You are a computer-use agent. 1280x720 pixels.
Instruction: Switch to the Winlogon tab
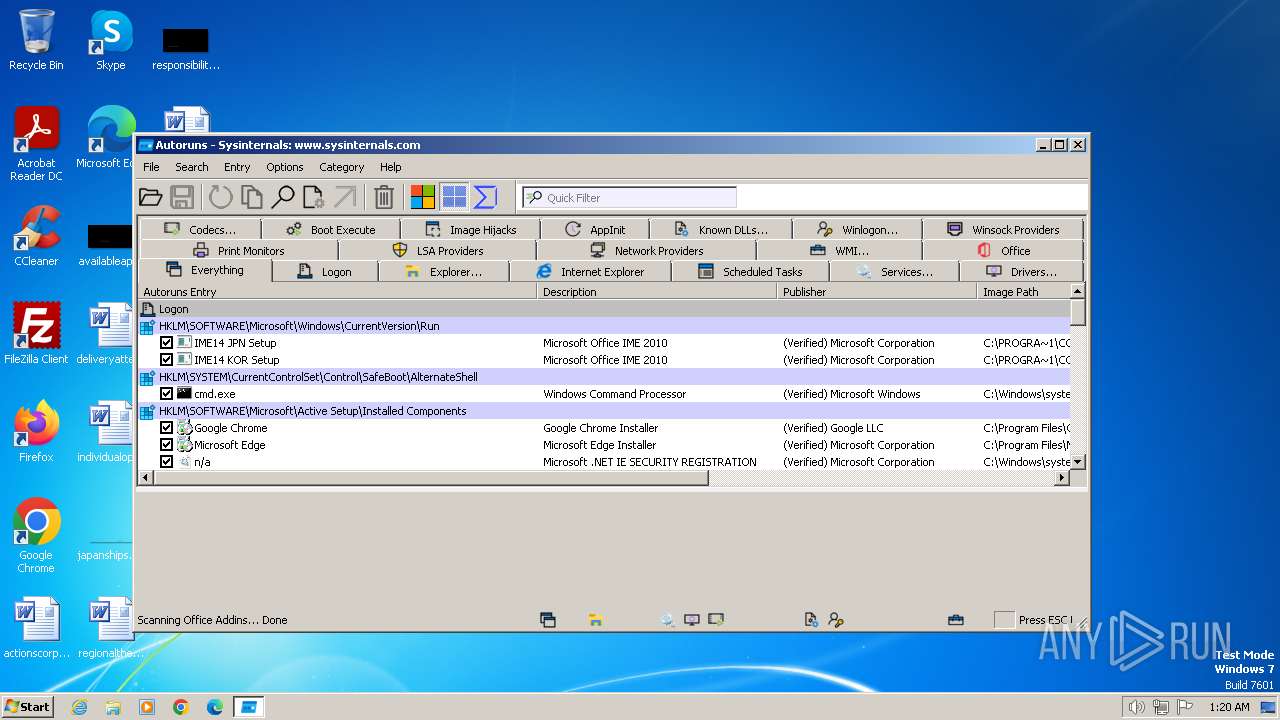857,230
